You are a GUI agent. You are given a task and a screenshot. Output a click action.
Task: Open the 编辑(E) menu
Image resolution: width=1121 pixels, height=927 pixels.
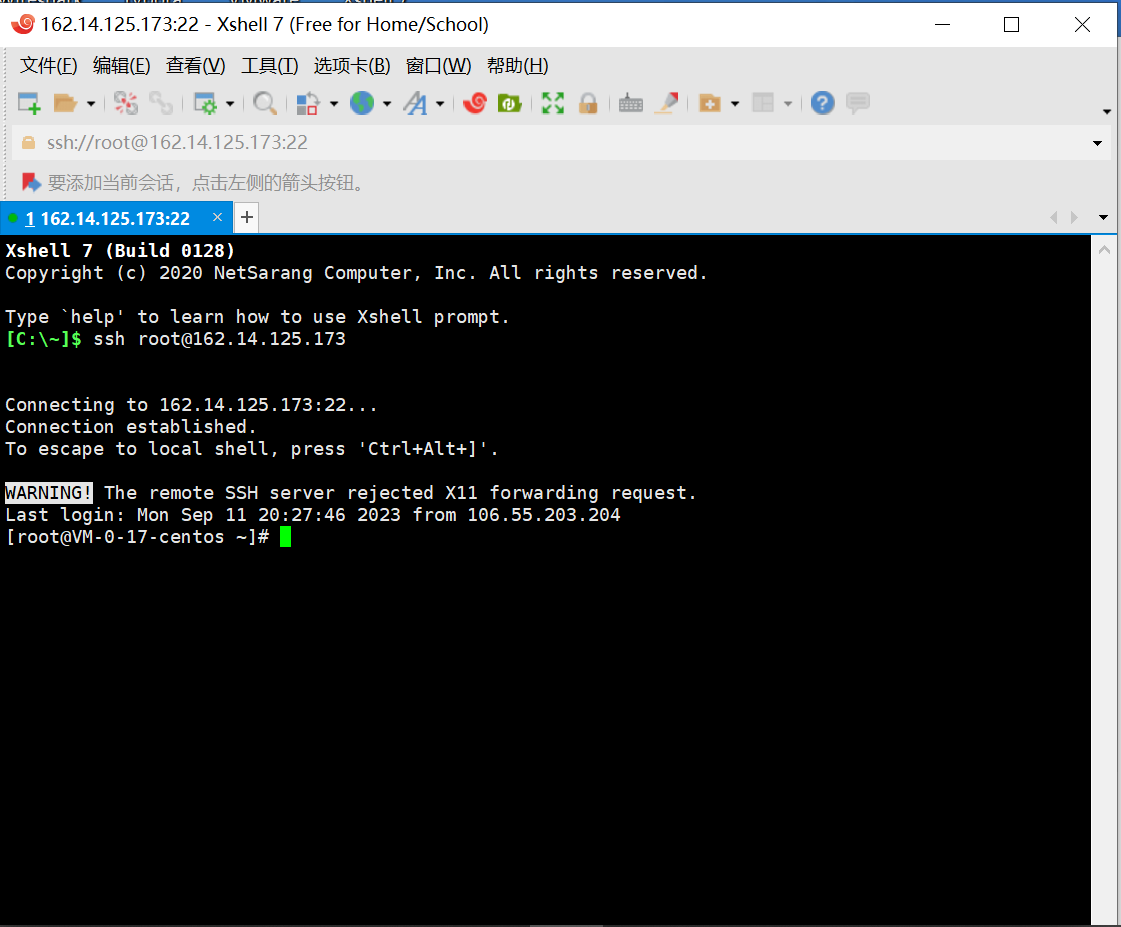pyautogui.click(x=122, y=66)
